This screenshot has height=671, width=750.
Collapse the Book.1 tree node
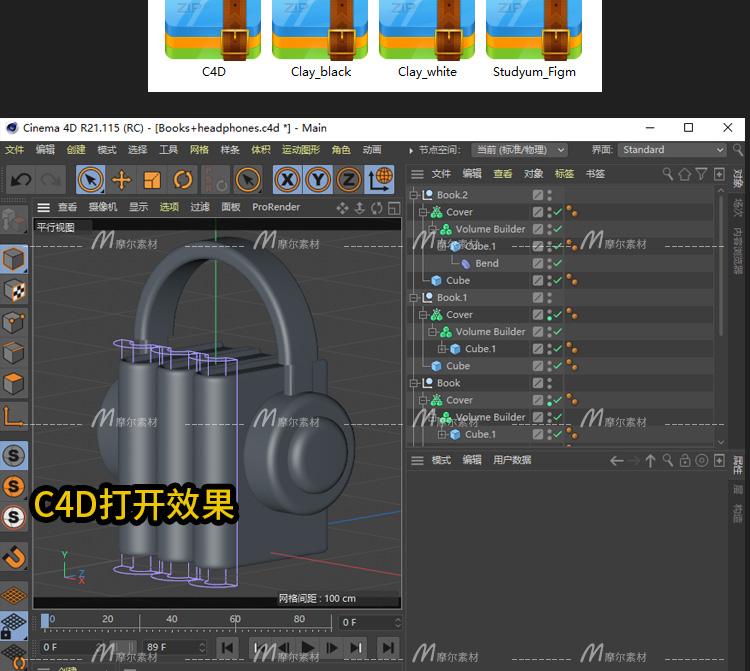click(x=414, y=298)
